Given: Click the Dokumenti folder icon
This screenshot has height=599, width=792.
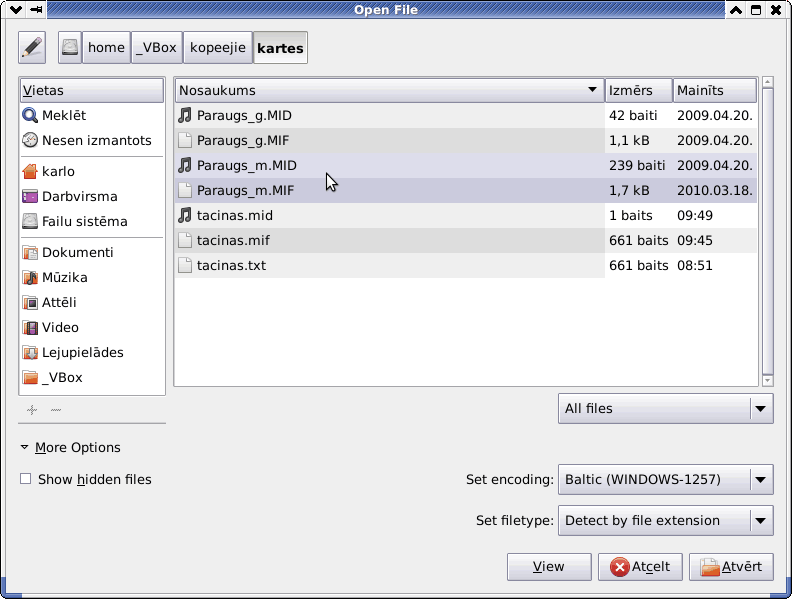Looking at the screenshot, I should [x=30, y=253].
